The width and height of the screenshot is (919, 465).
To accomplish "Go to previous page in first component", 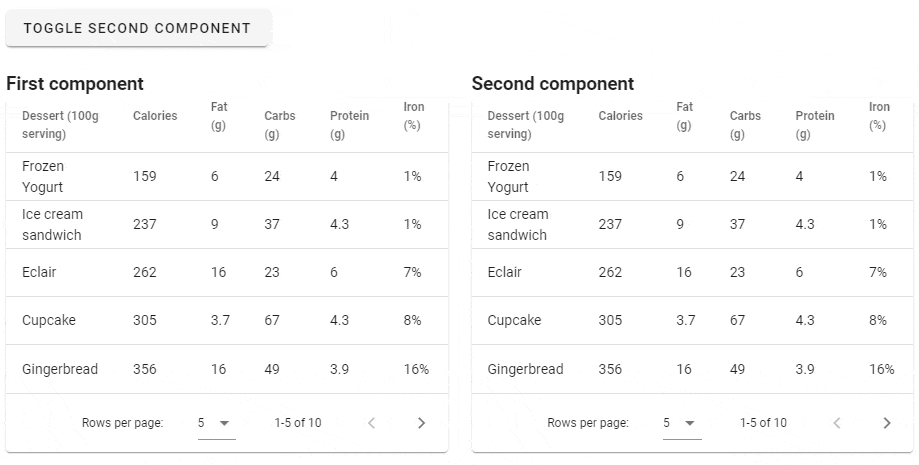I will coord(371,423).
